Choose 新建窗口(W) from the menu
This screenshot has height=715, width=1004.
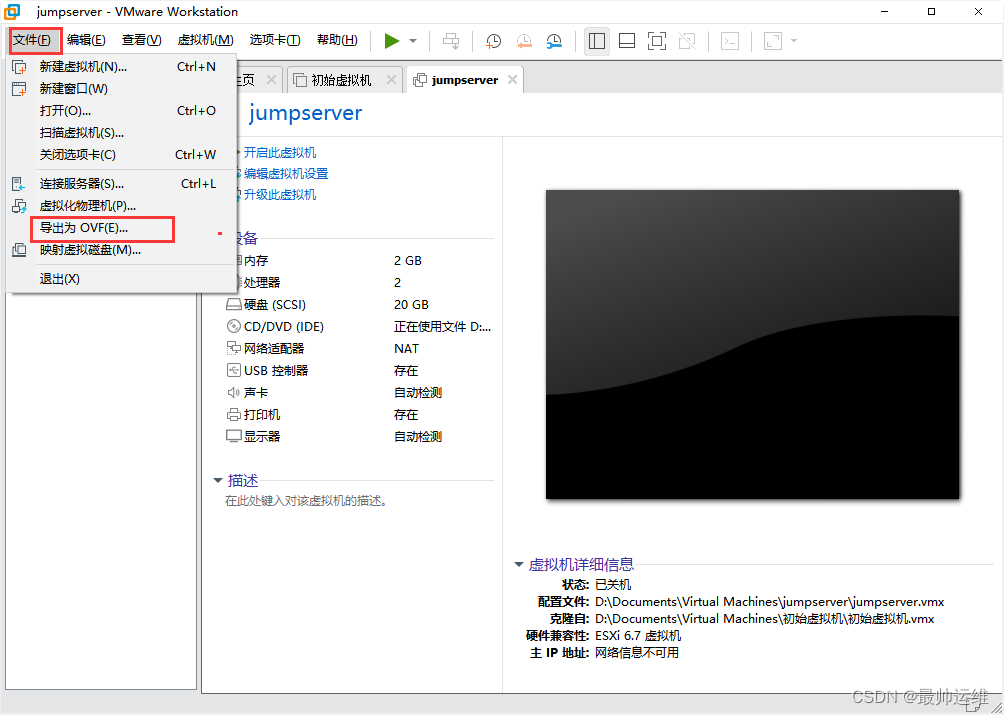click(x=122, y=89)
